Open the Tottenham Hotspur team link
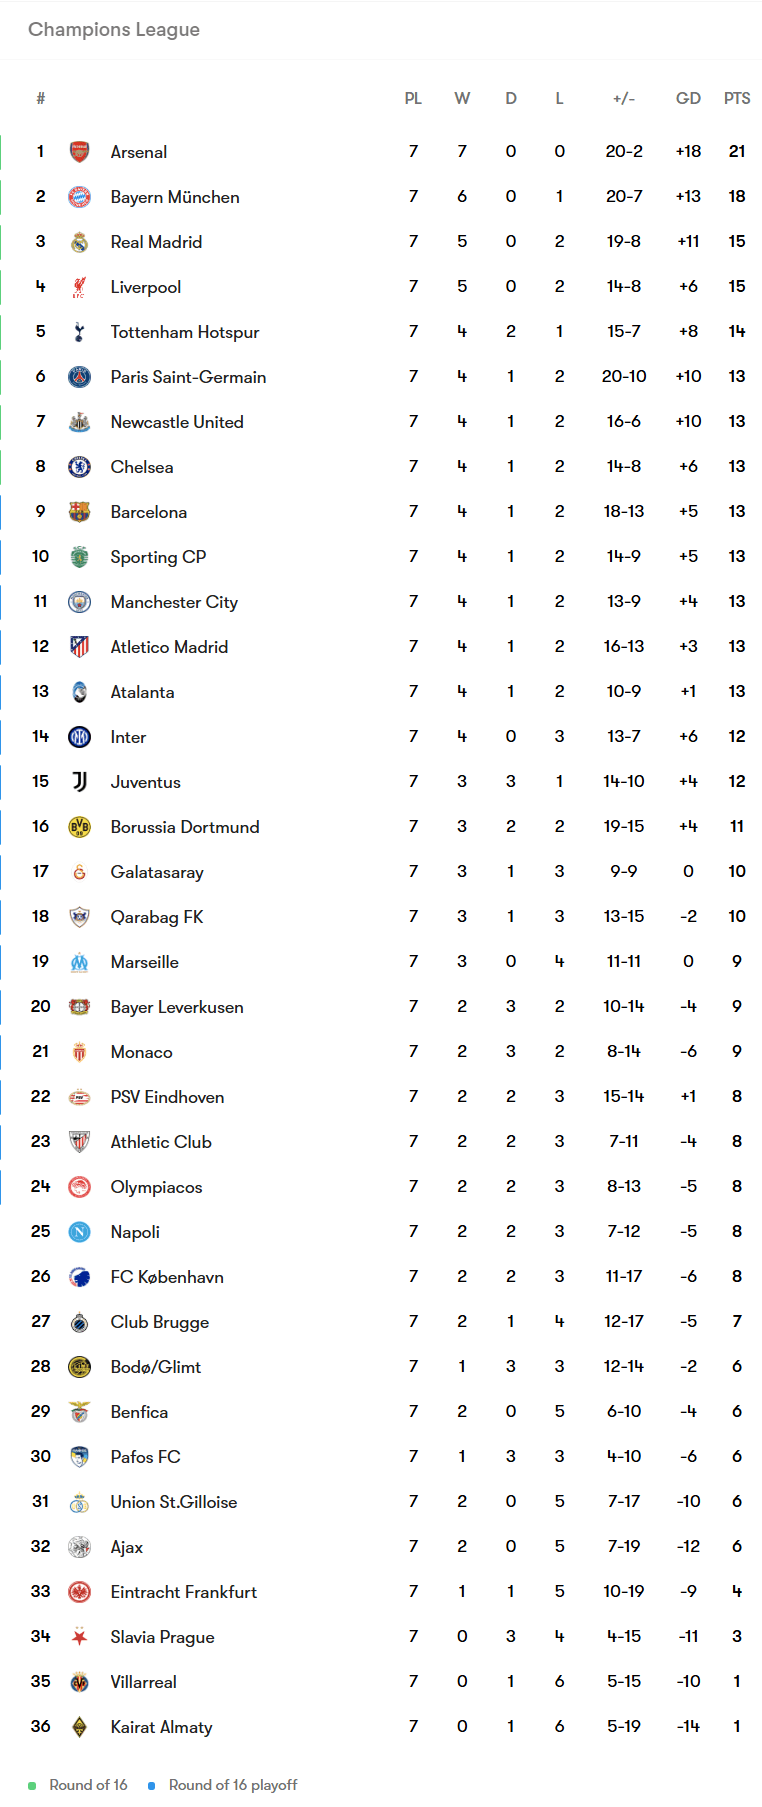 (185, 332)
